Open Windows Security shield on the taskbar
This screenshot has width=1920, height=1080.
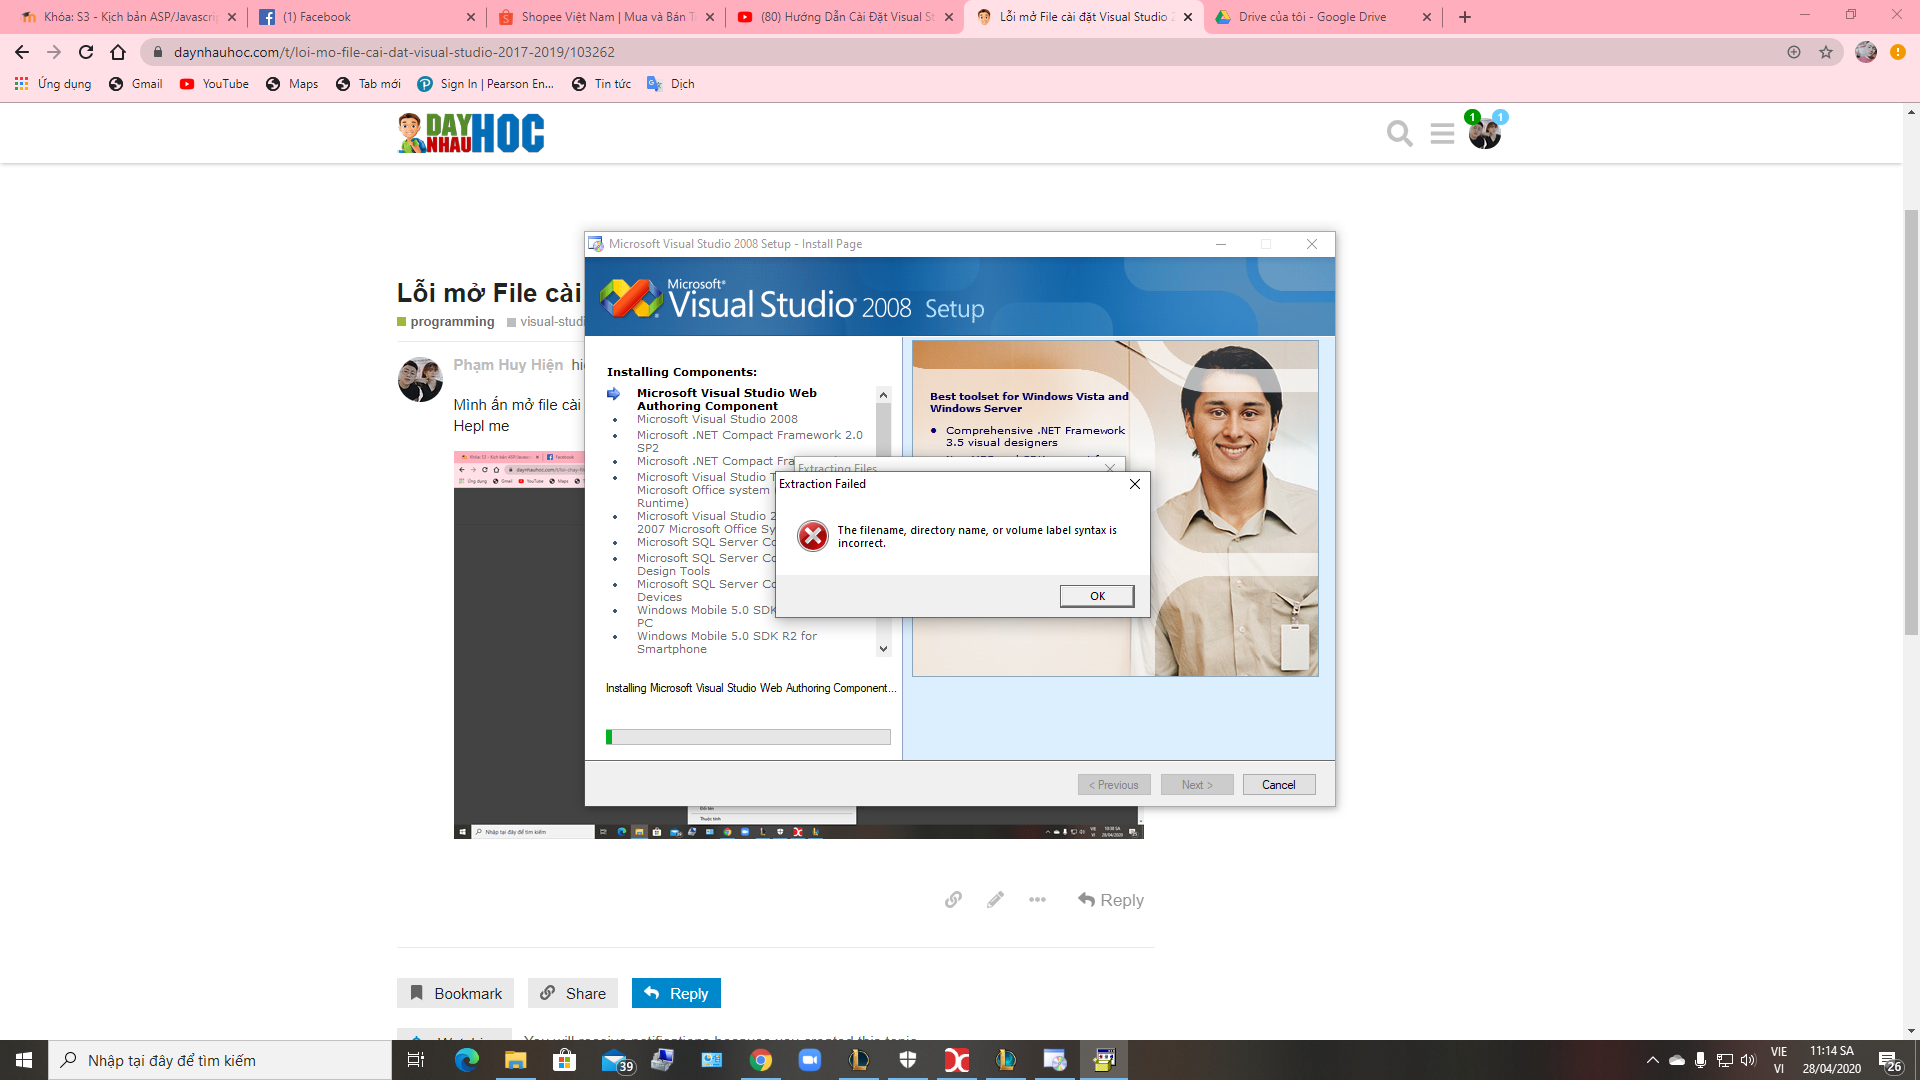[x=908, y=1060]
